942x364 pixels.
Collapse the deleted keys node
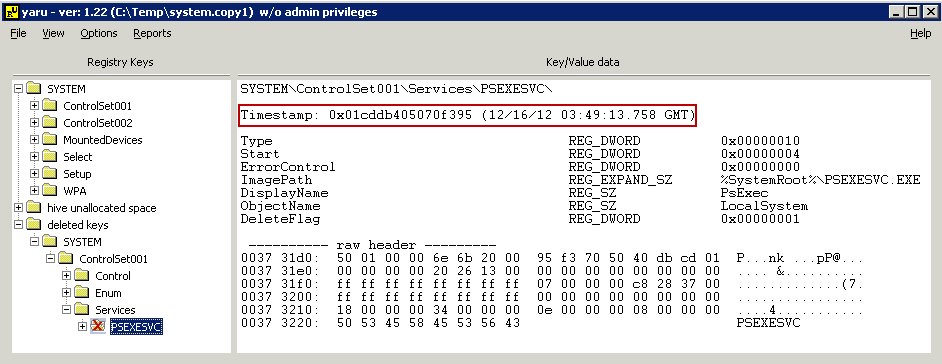[18, 225]
